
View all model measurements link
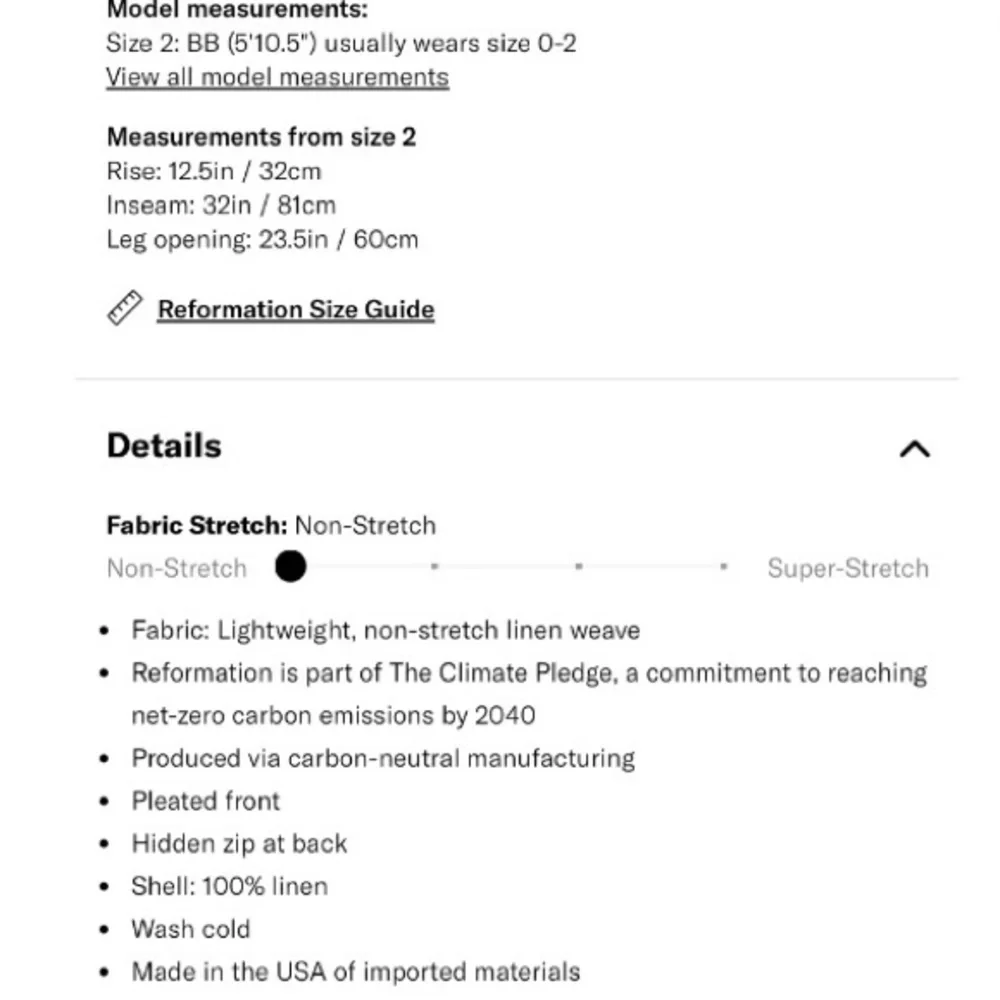click(x=277, y=78)
